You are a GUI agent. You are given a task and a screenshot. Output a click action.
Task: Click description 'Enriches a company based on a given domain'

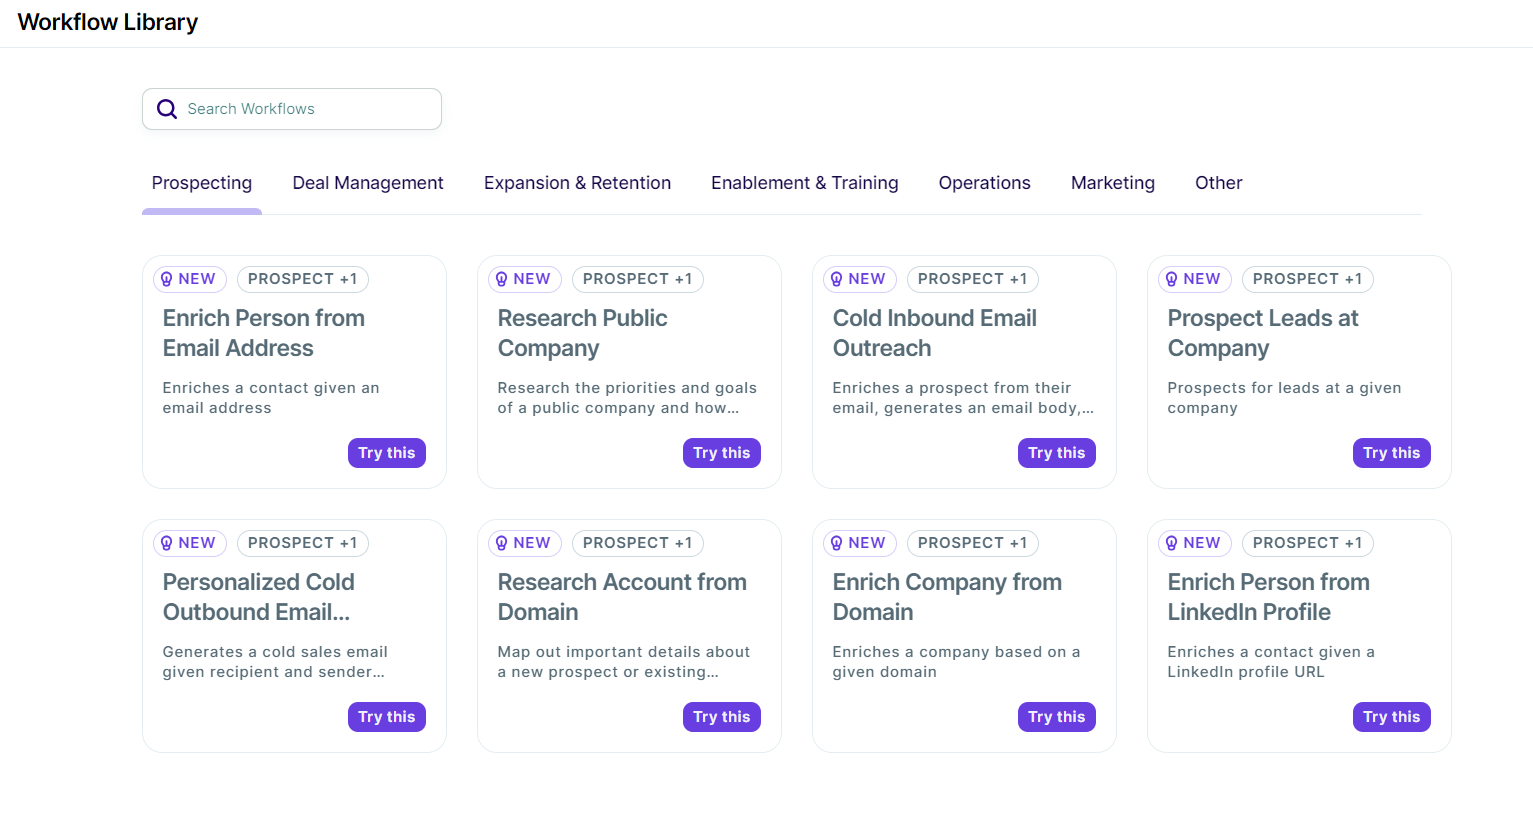coord(957,662)
